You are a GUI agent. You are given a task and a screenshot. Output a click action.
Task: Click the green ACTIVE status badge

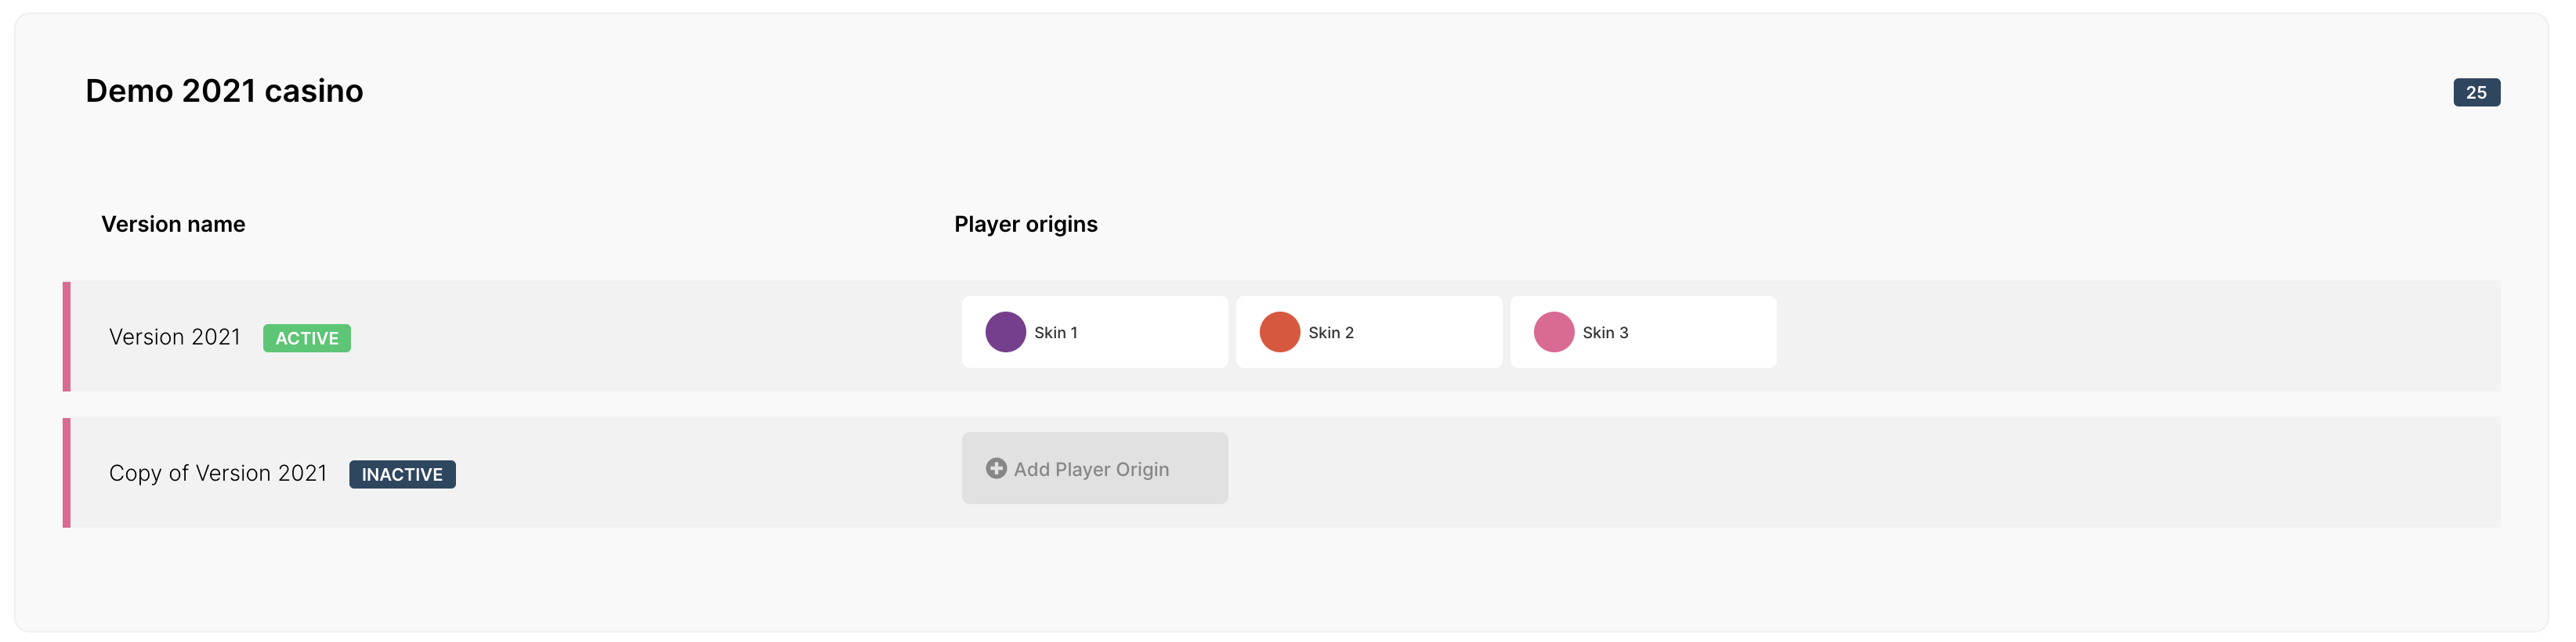point(307,338)
